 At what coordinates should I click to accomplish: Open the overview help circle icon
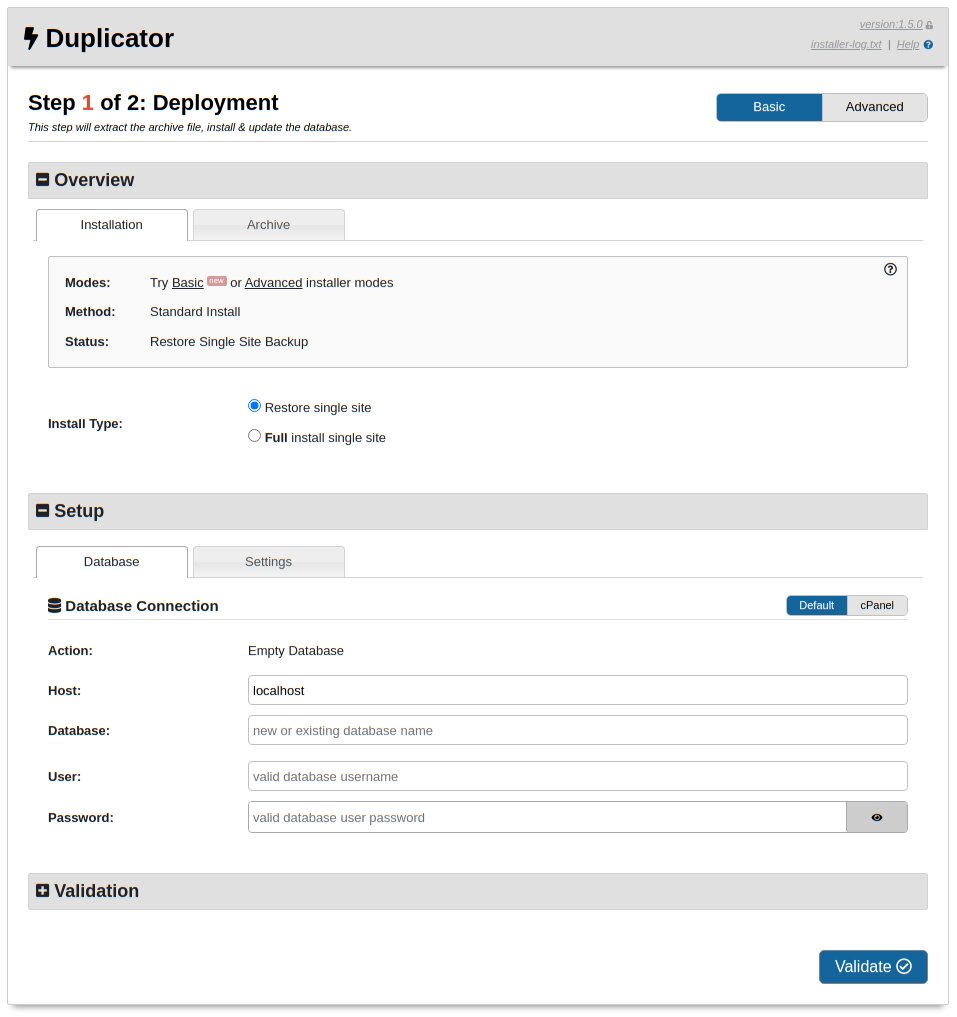click(890, 269)
